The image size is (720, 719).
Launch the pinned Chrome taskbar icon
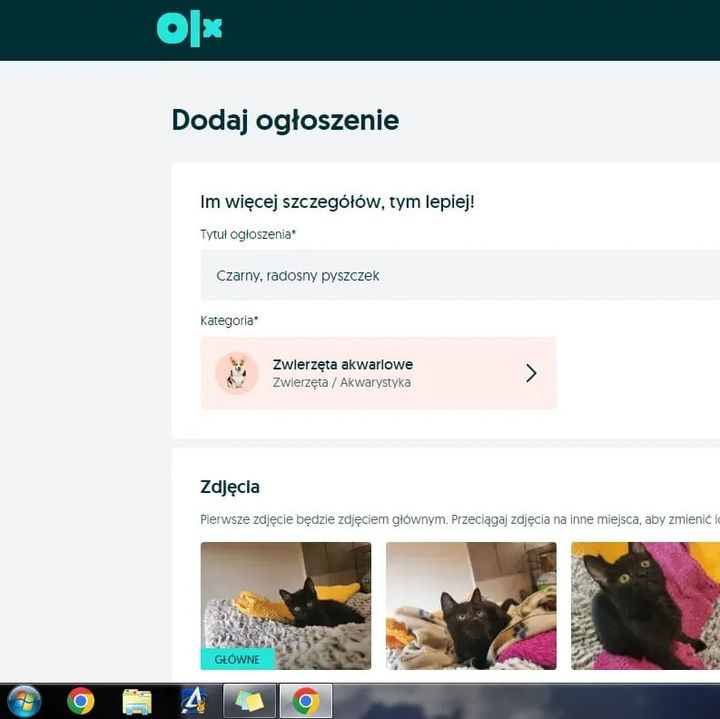81,701
